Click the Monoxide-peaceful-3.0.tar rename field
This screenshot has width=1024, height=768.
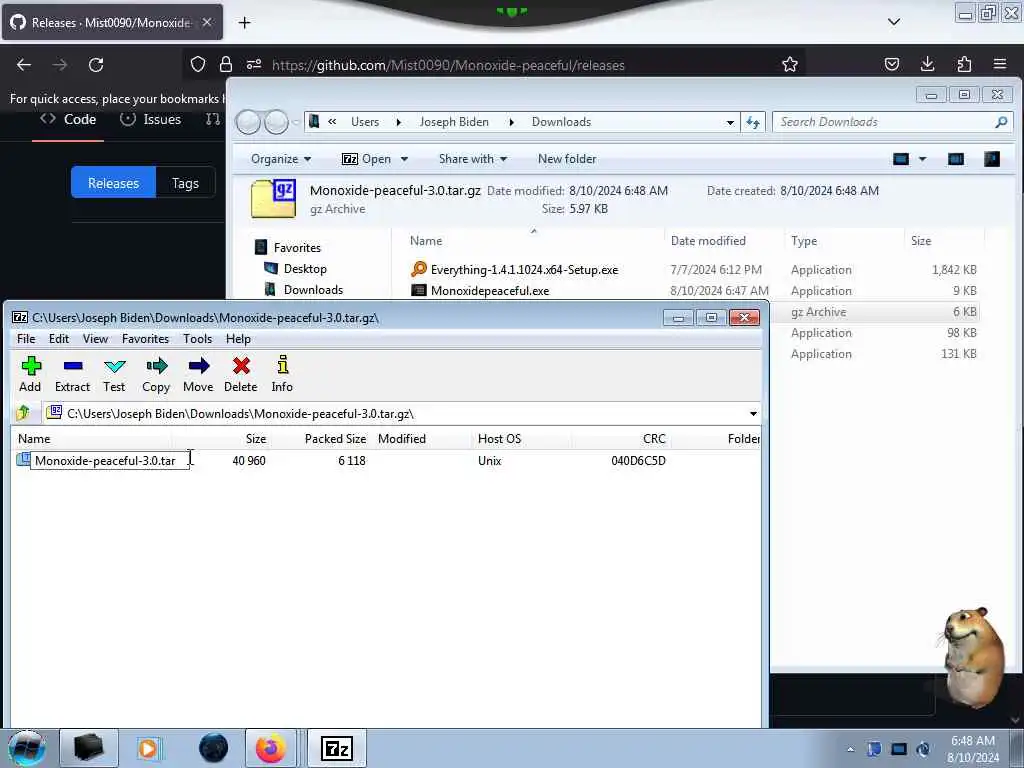click(x=110, y=460)
